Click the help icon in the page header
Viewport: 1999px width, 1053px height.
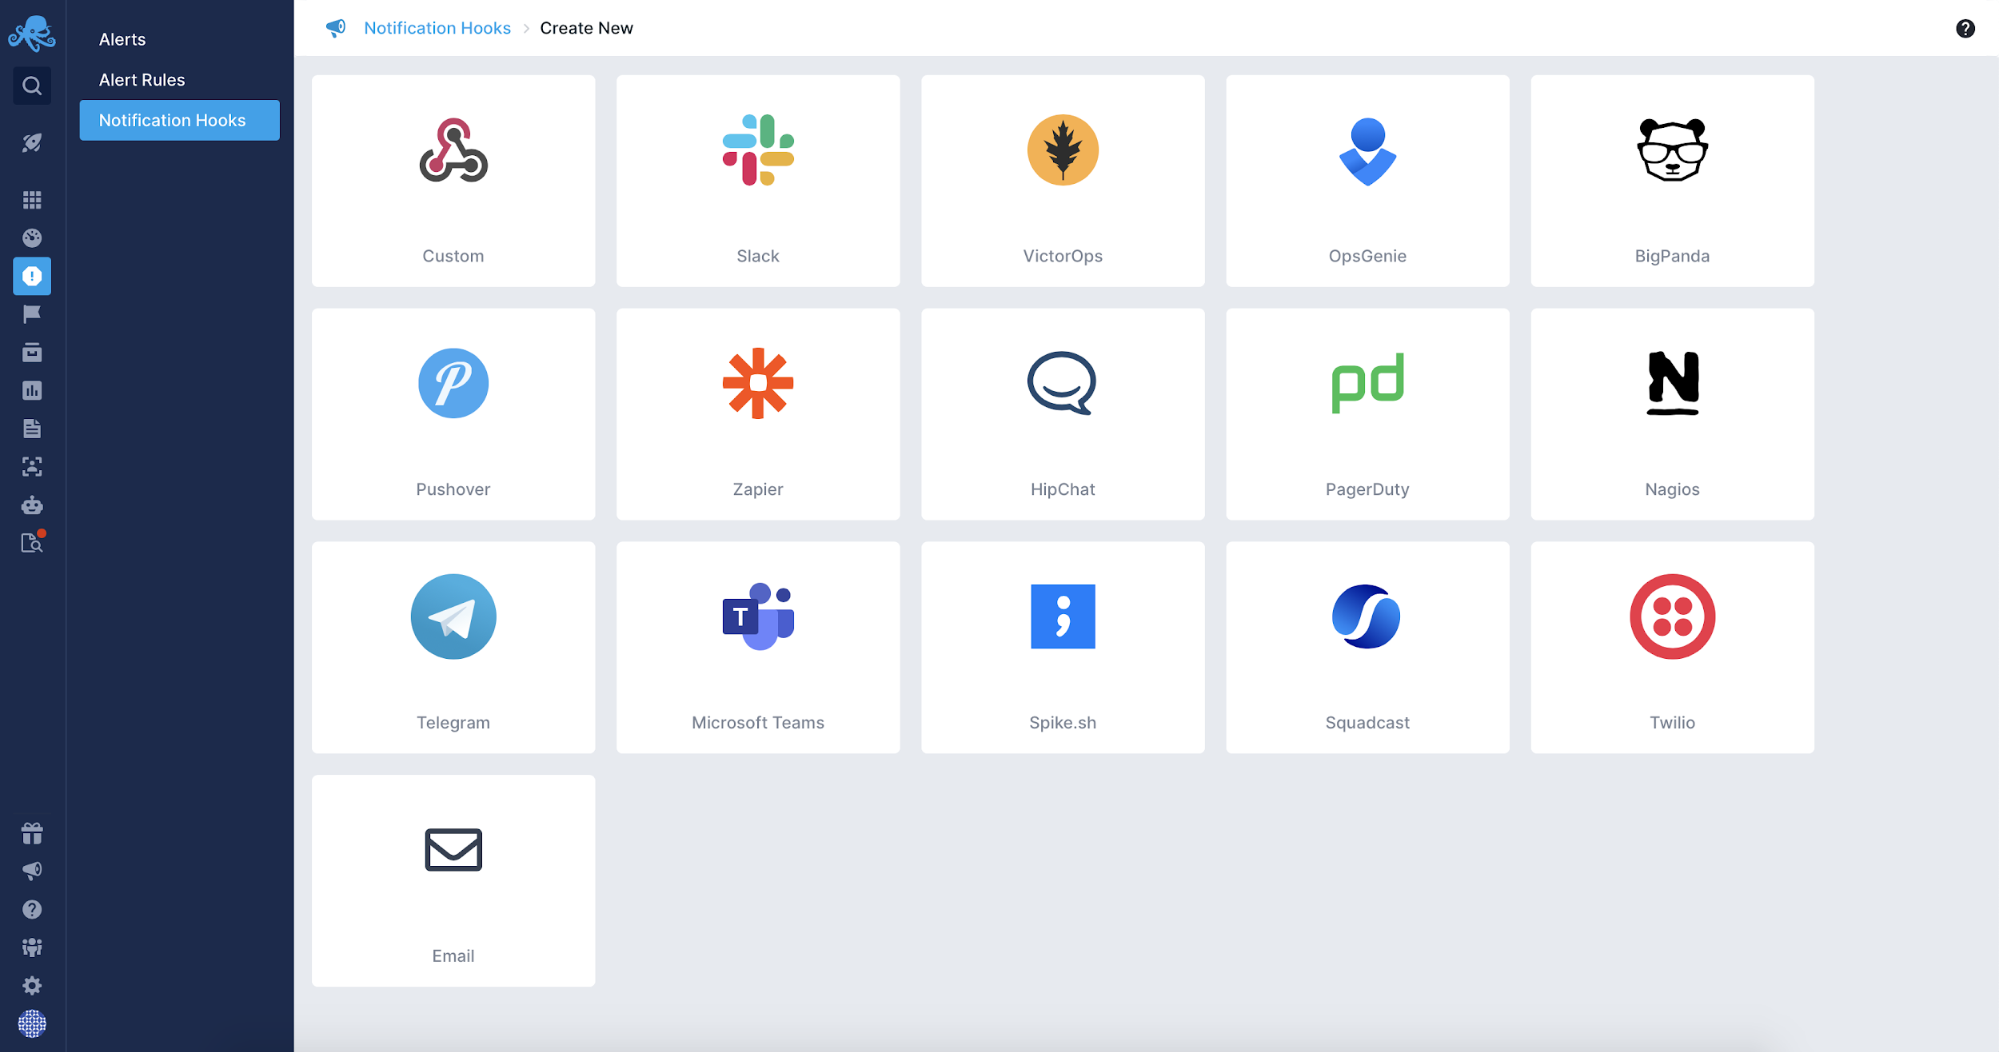coord(1965,28)
